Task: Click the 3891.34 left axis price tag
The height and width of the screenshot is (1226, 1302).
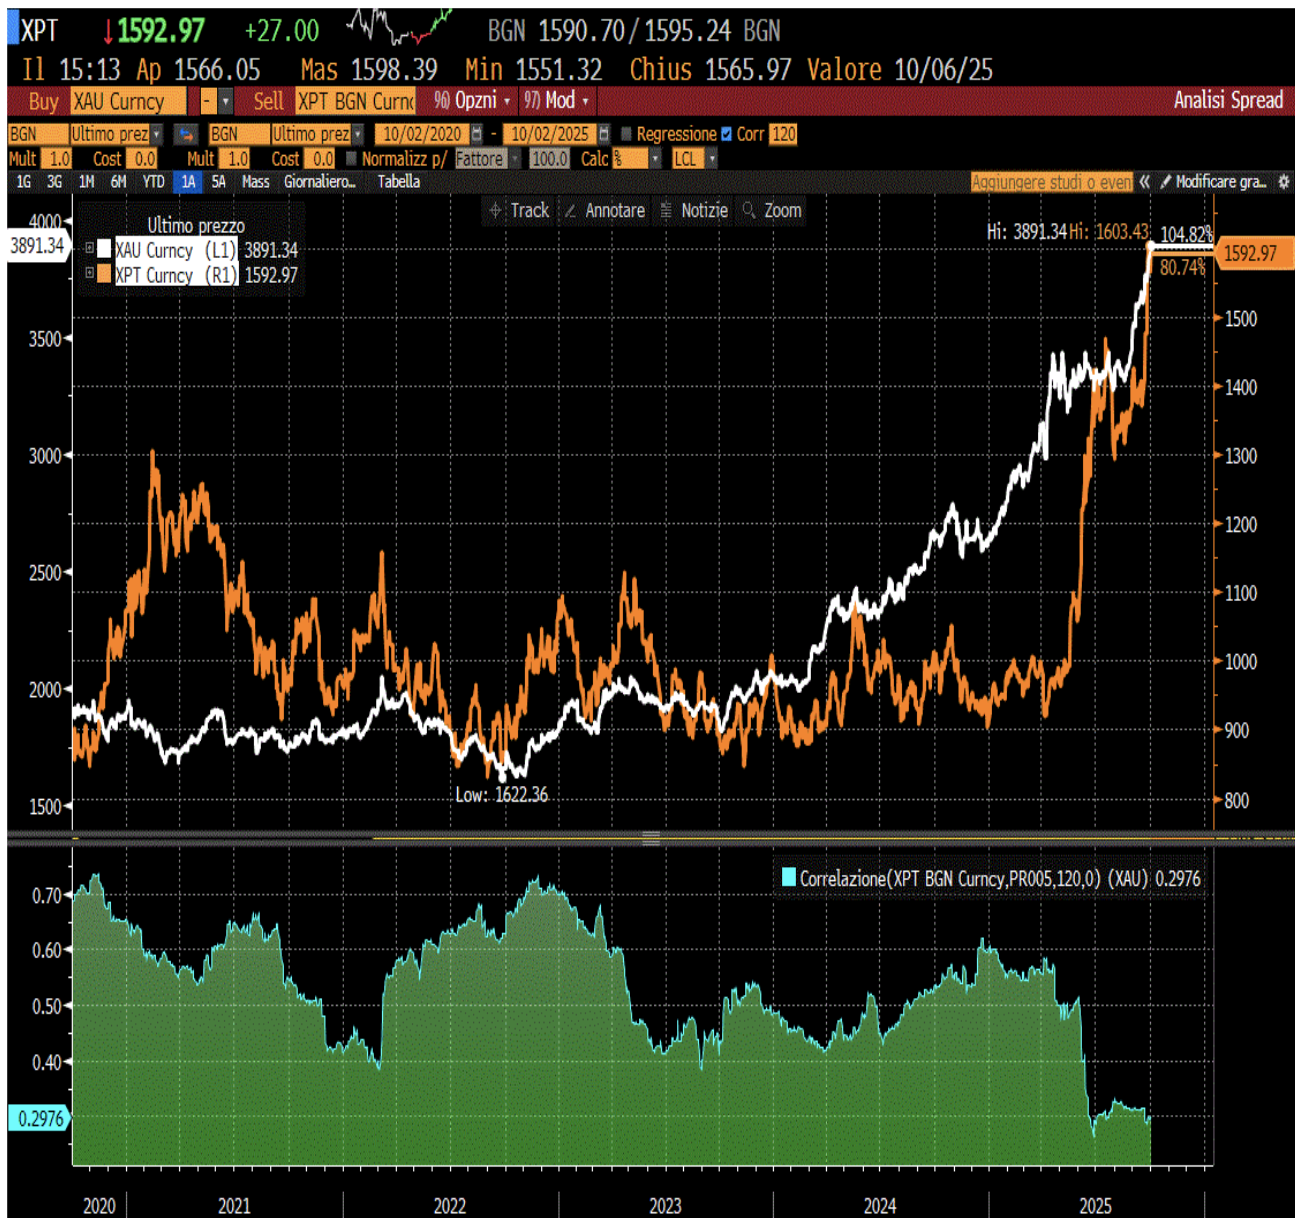Action: [37, 246]
